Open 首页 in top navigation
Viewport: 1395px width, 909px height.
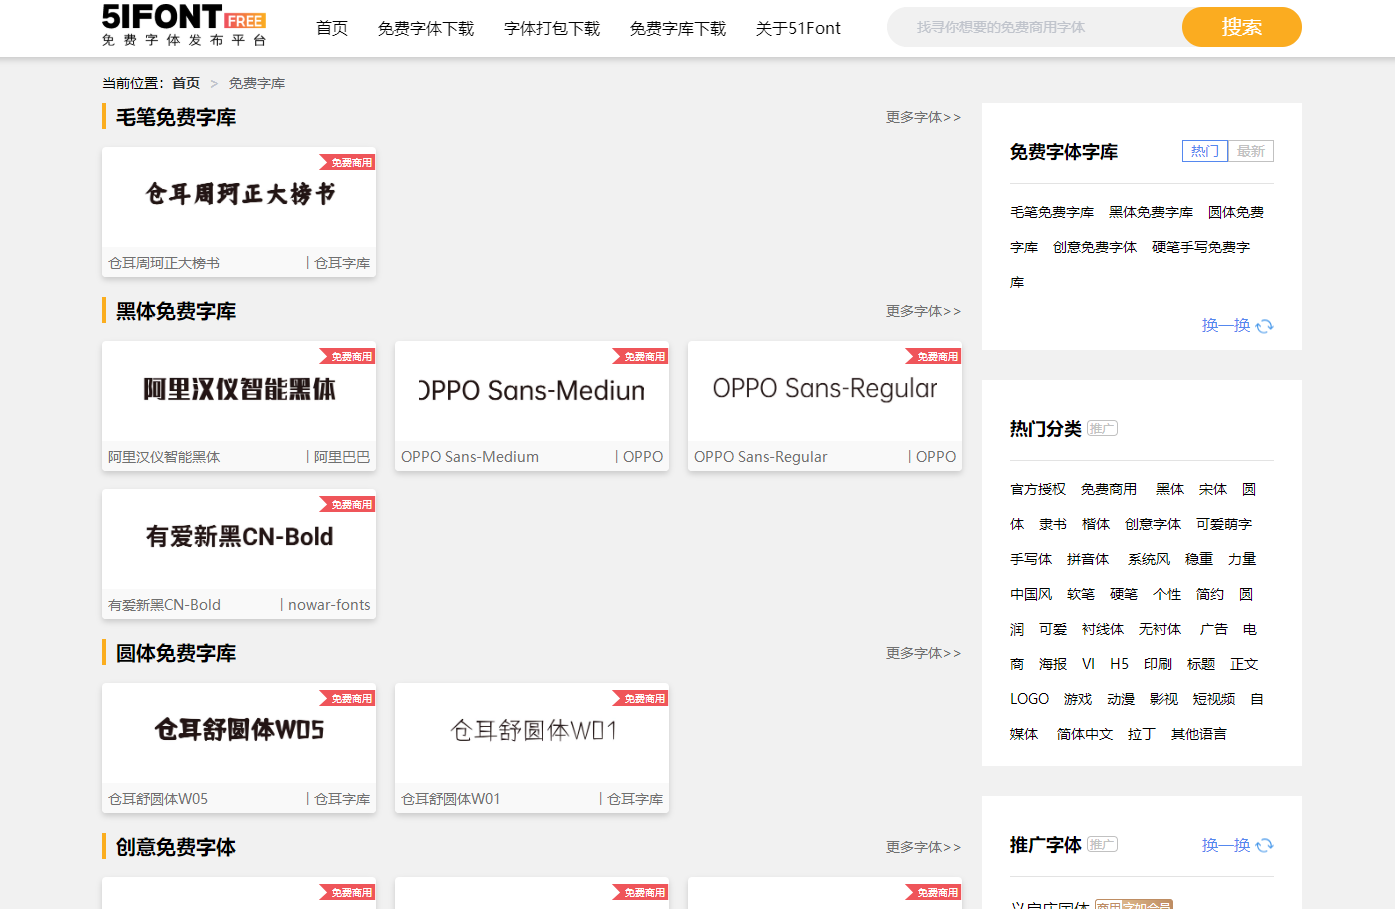332,28
